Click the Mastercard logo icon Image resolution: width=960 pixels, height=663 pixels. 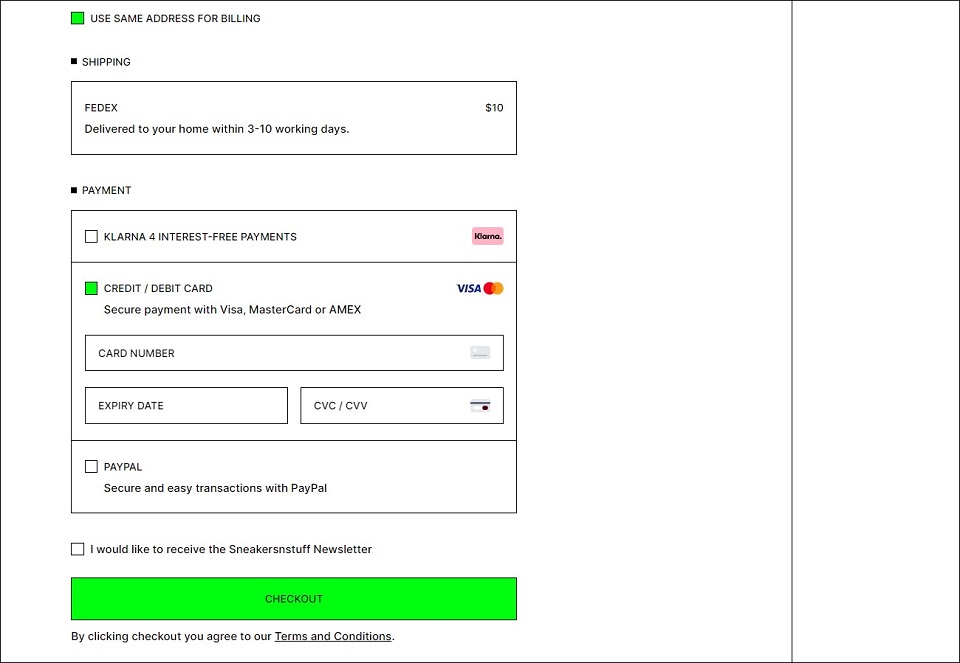pos(493,288)
